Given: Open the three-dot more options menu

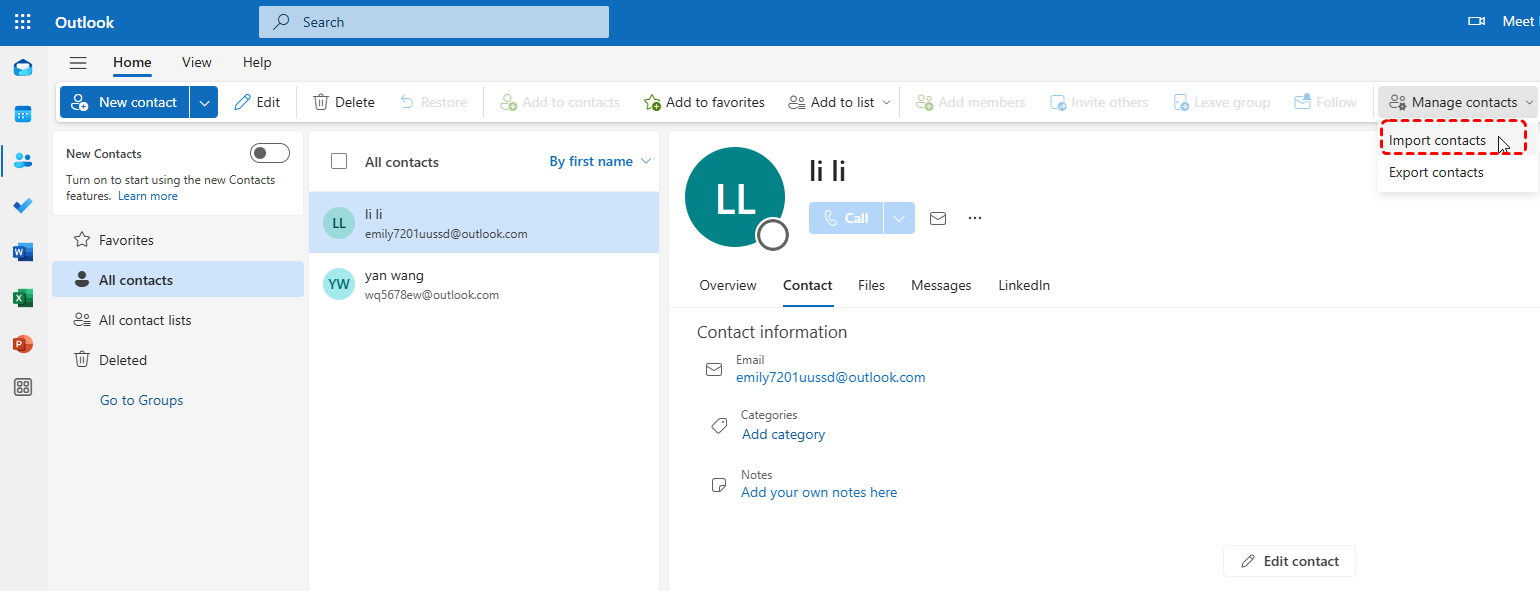Looking at the screenshot, I should tap(975, 218).
